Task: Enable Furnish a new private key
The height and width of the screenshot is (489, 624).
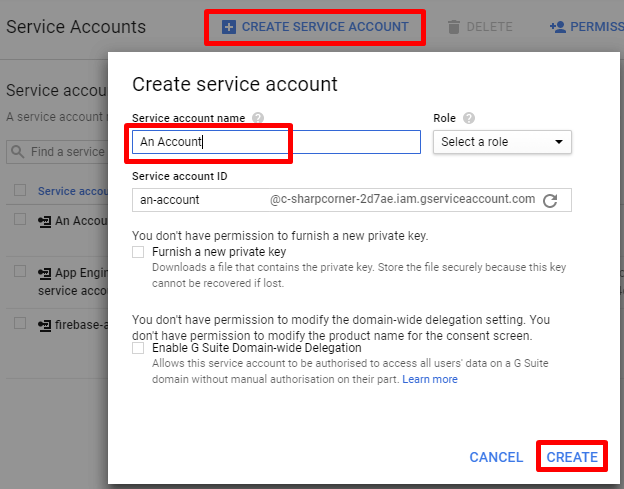Action: click(x=139, y=253)
